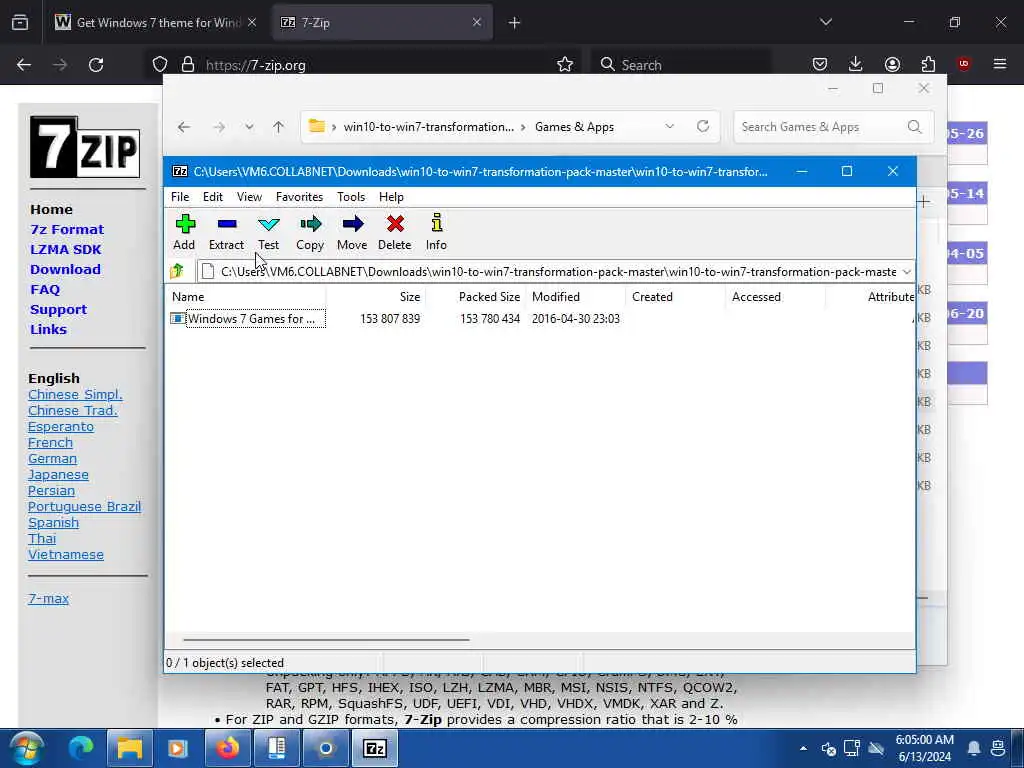
Task: Switch language to Japanese
Action: click(x=58, y=475)
